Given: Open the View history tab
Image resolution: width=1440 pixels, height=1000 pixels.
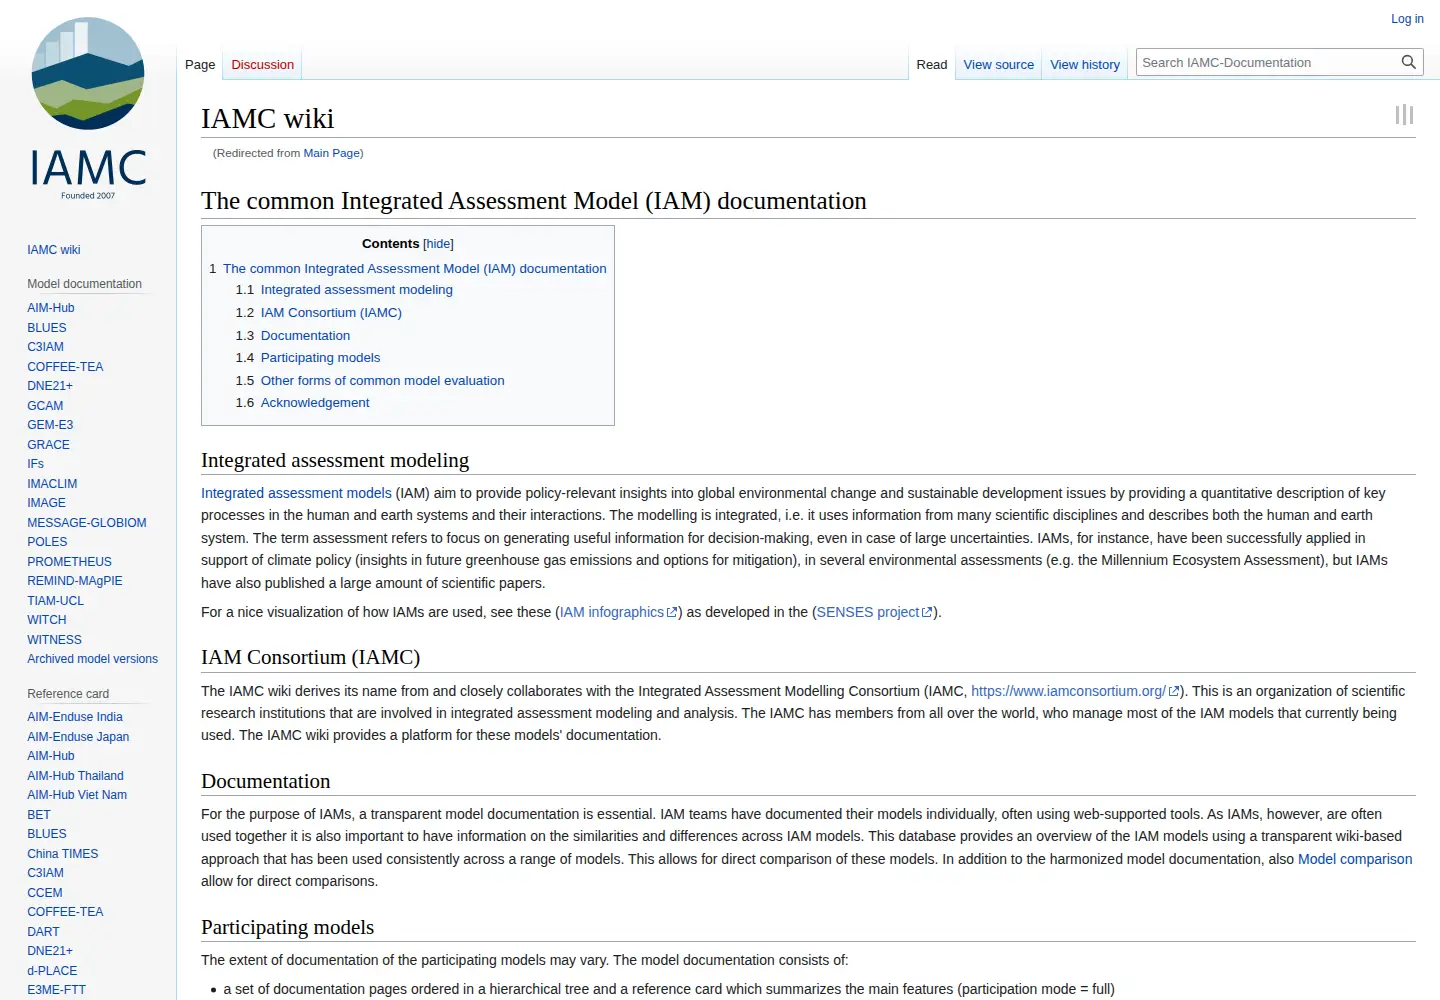Looking at the screenshot, I should (1085, 65).
